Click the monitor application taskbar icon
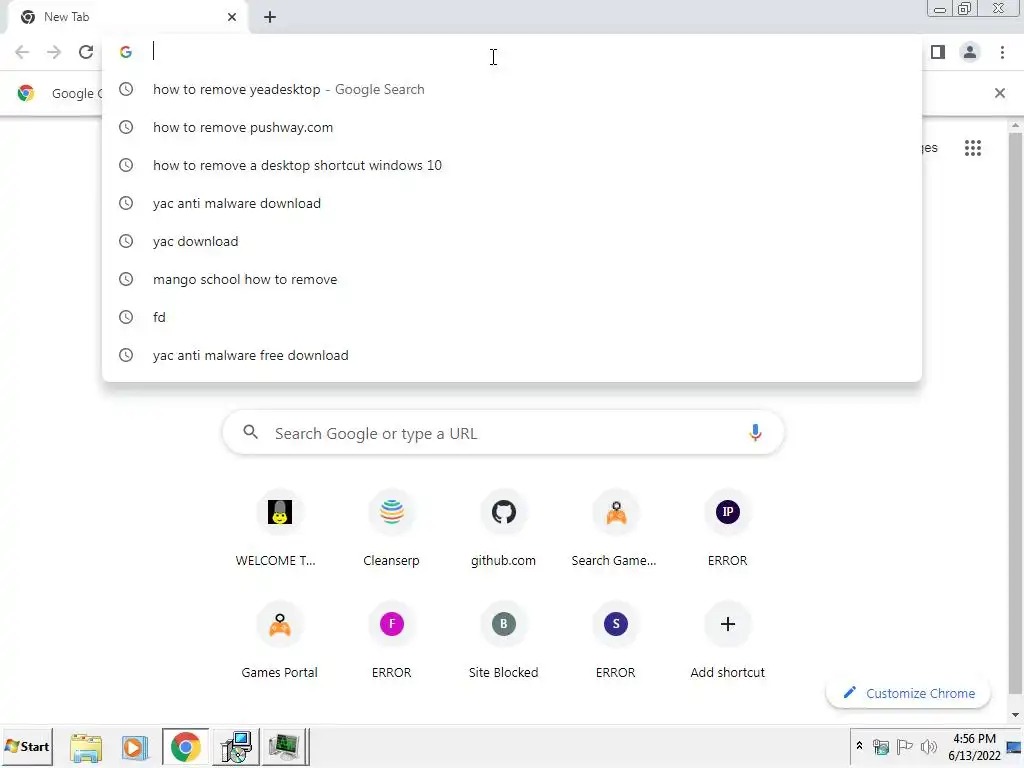 point(284,746)
